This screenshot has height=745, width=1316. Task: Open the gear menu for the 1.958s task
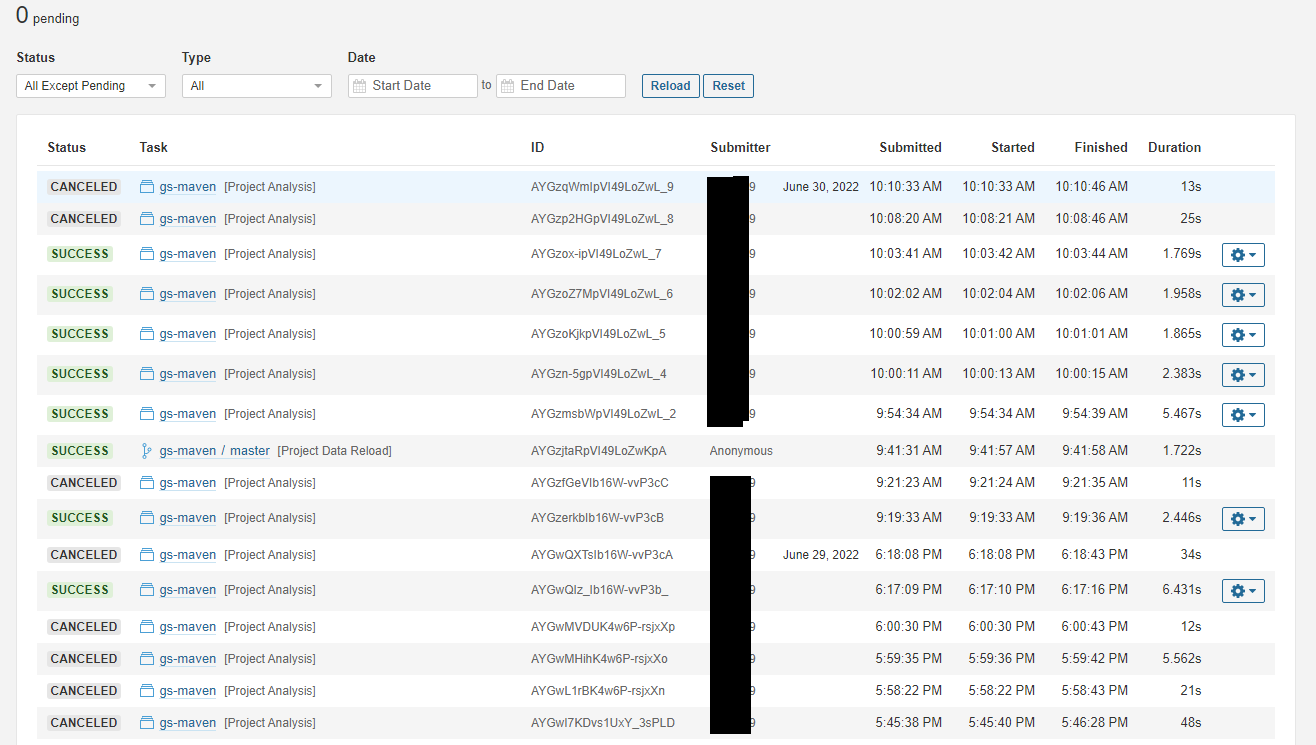(1243, 295)
